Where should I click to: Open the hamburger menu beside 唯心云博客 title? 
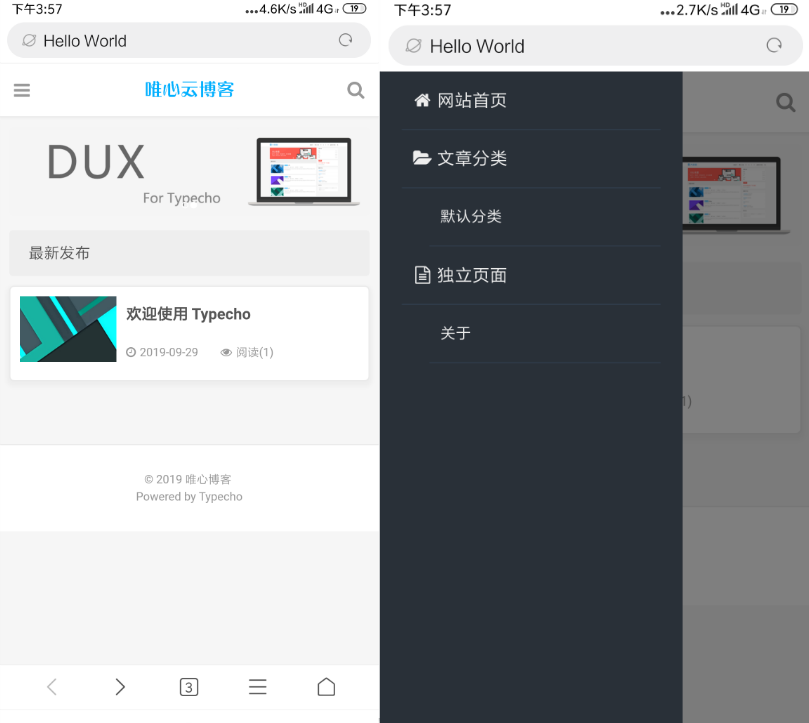coord(22,90)
